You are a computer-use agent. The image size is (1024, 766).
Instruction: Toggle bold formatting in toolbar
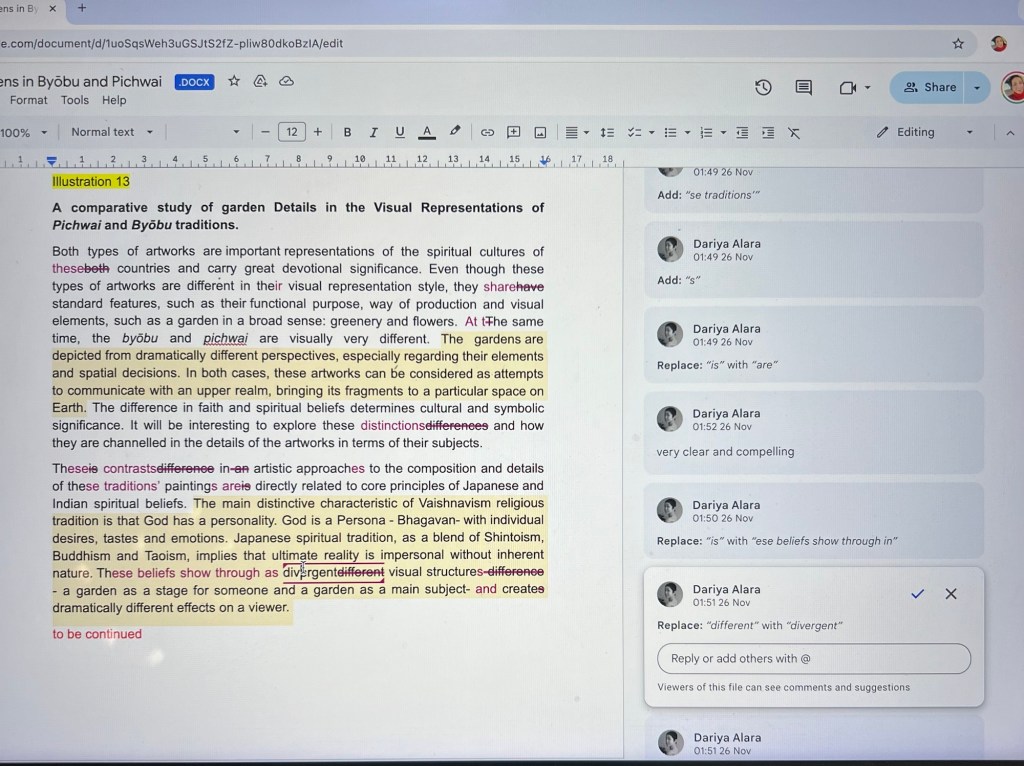pos(347,132)
